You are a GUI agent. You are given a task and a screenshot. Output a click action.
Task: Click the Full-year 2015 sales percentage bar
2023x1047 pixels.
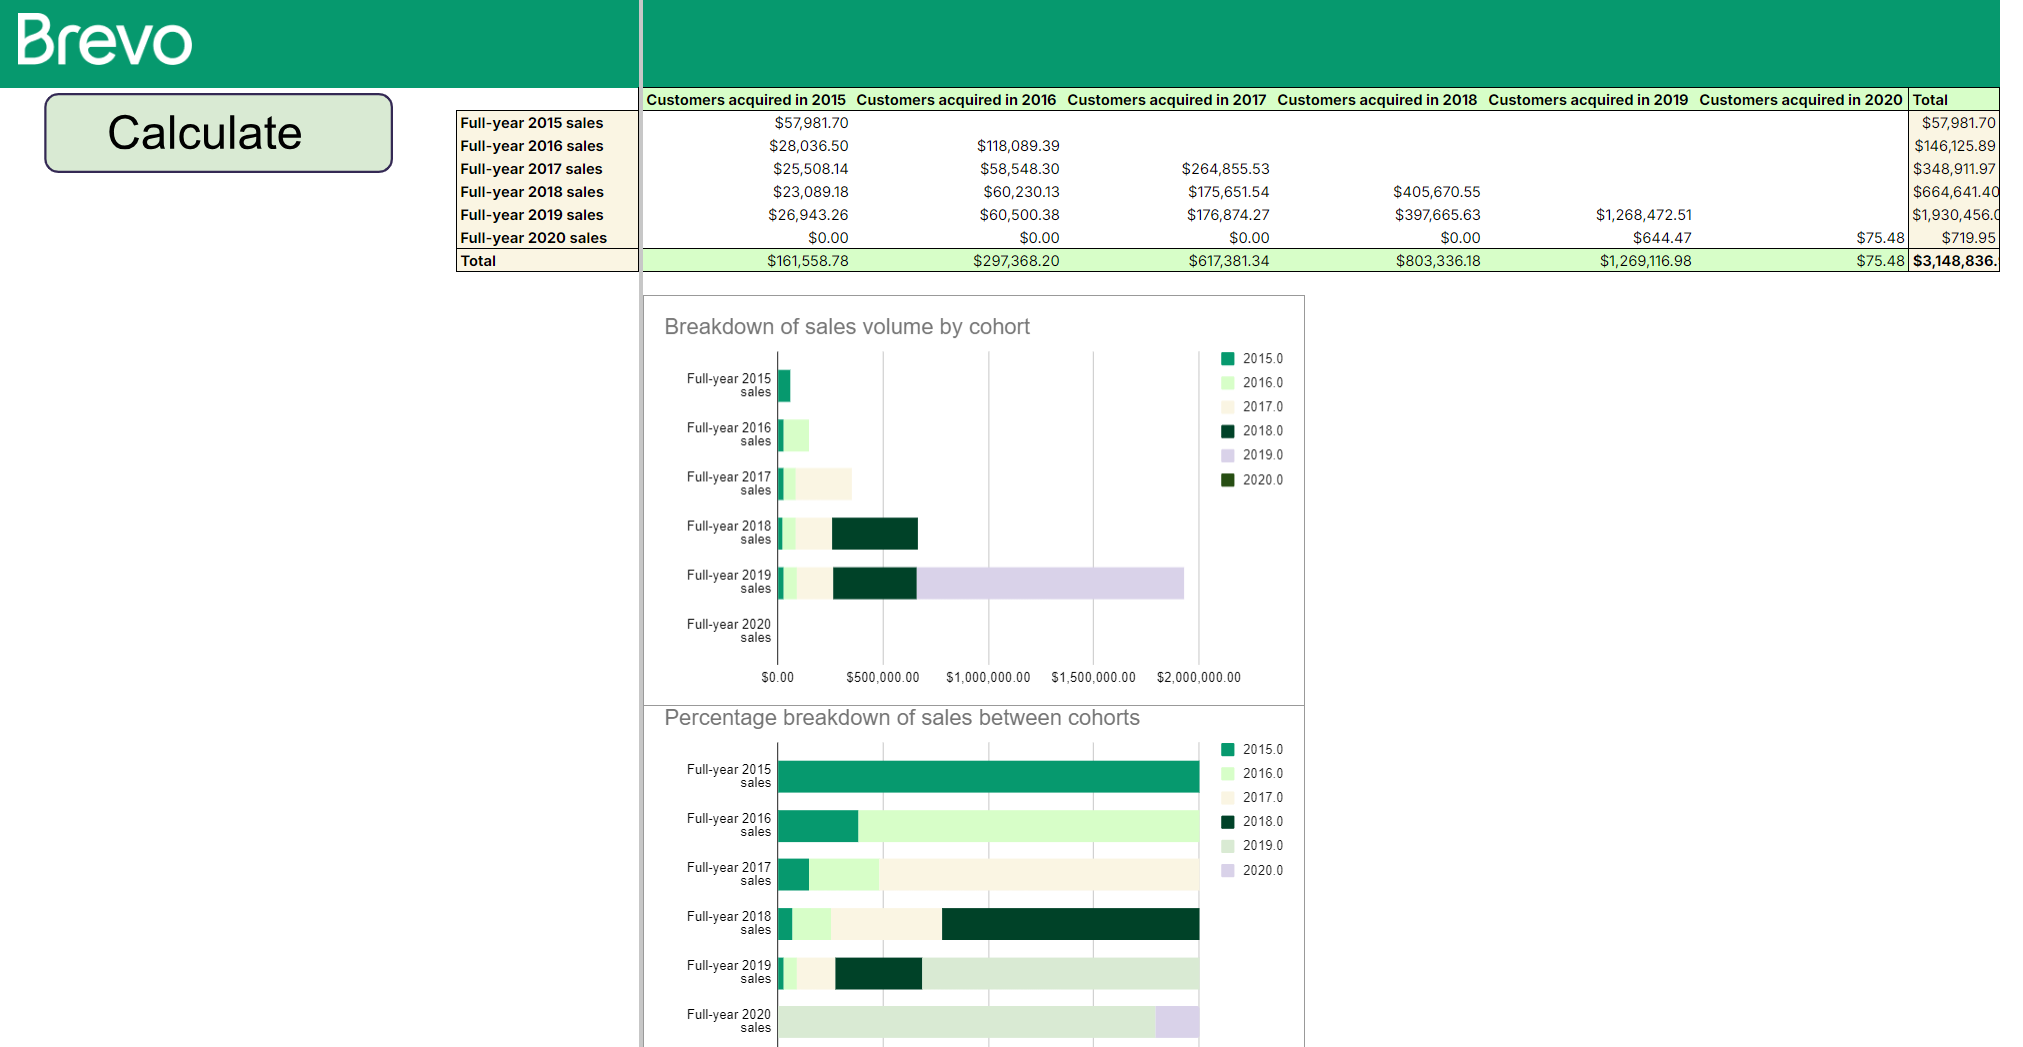(x=988, y=777)
